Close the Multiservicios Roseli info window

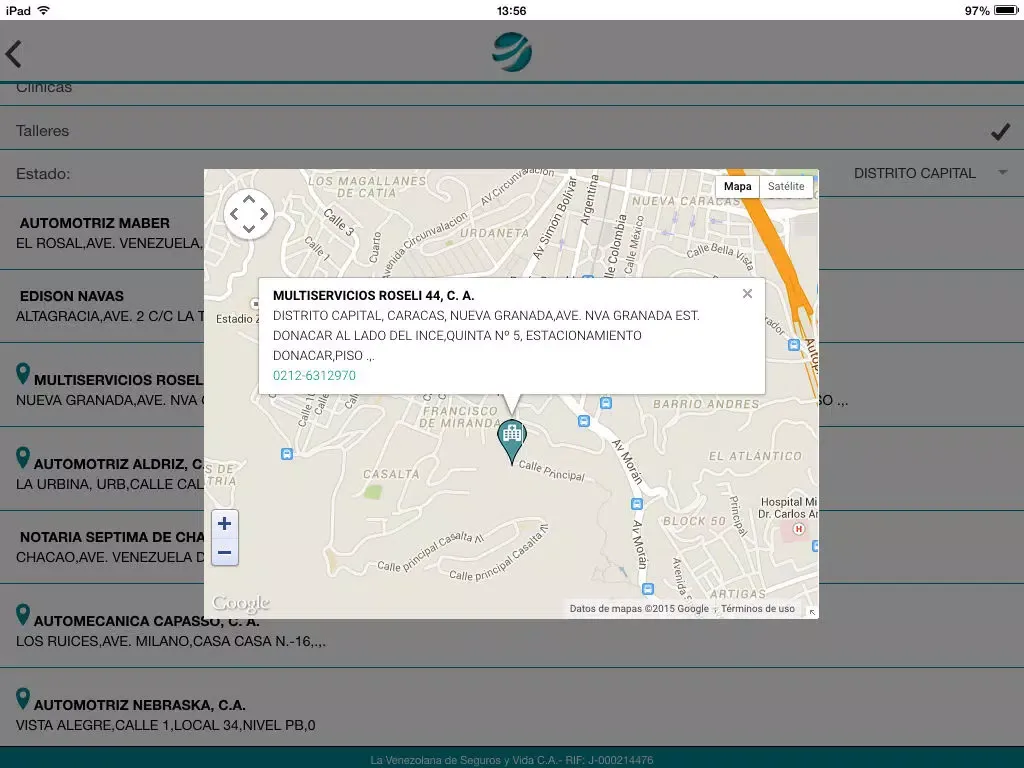[x=747, y=294]
